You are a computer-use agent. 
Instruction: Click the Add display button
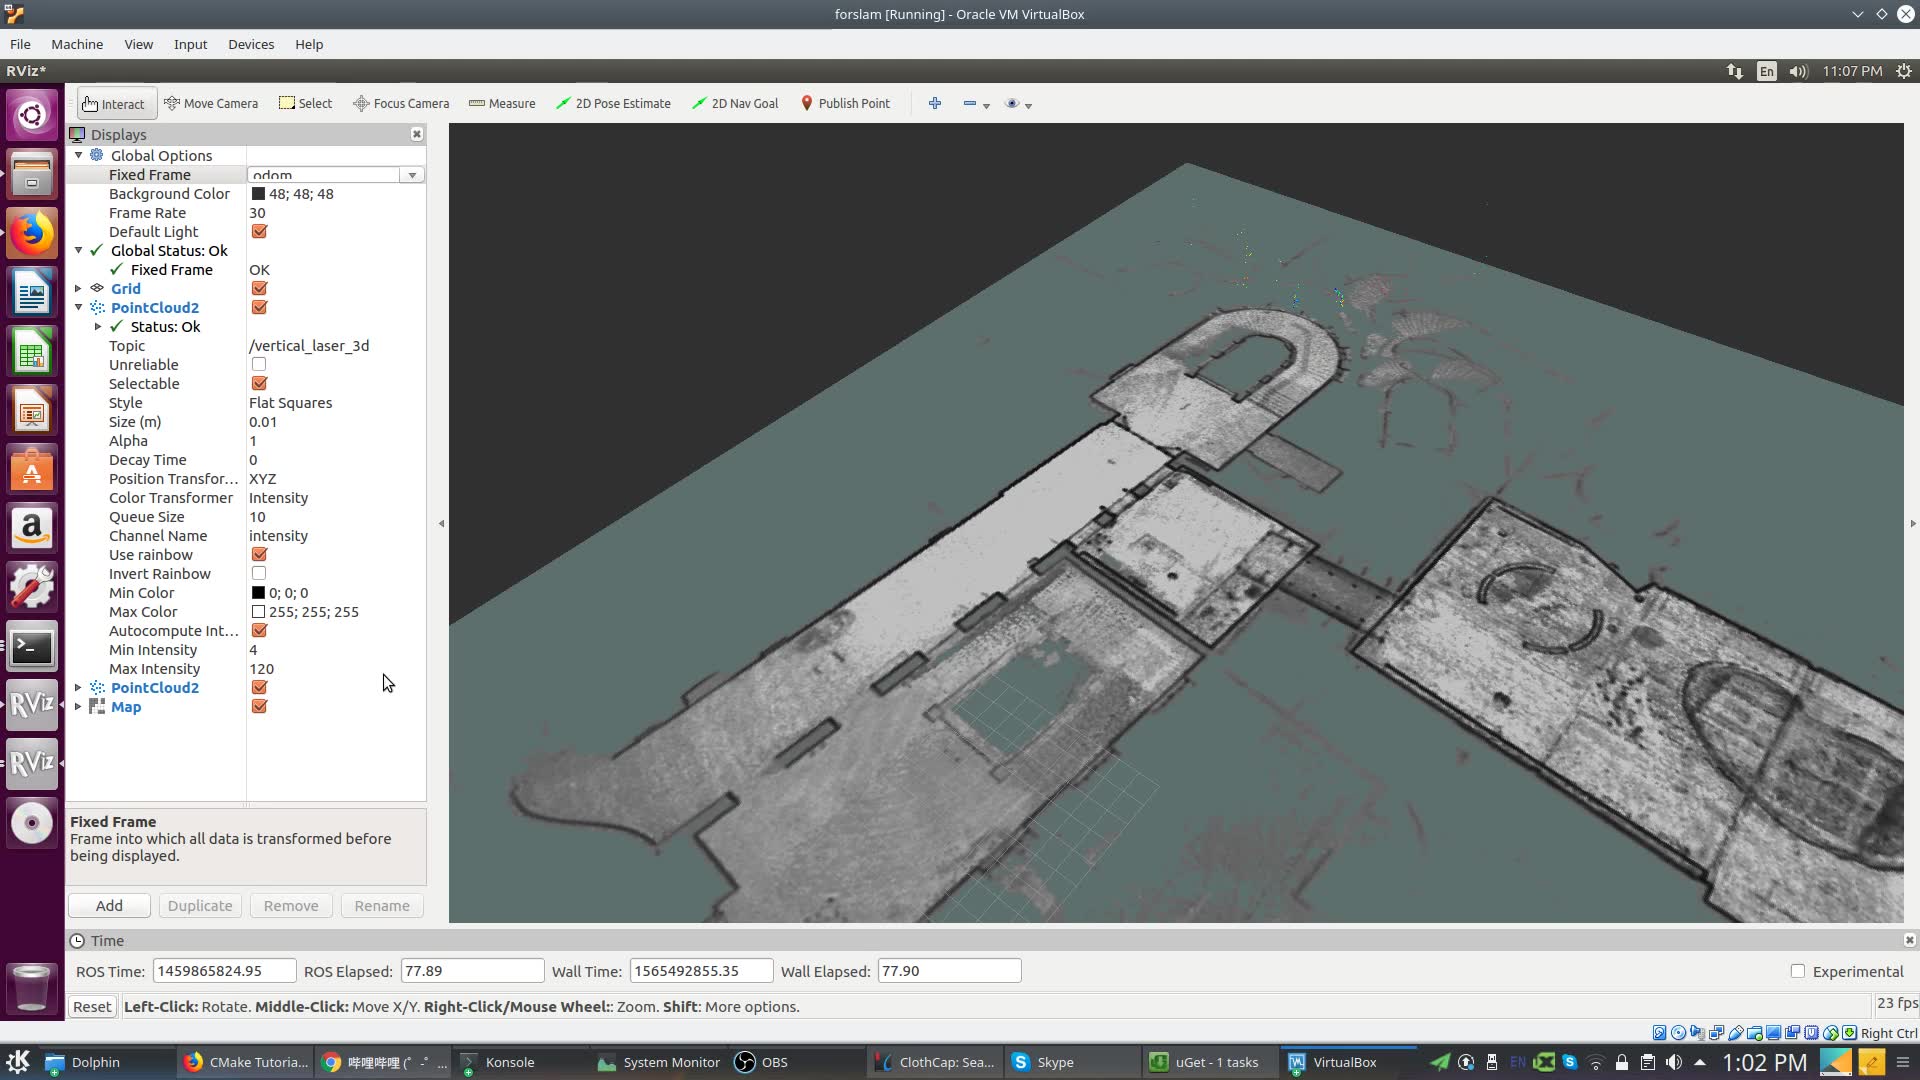[109, 905]
